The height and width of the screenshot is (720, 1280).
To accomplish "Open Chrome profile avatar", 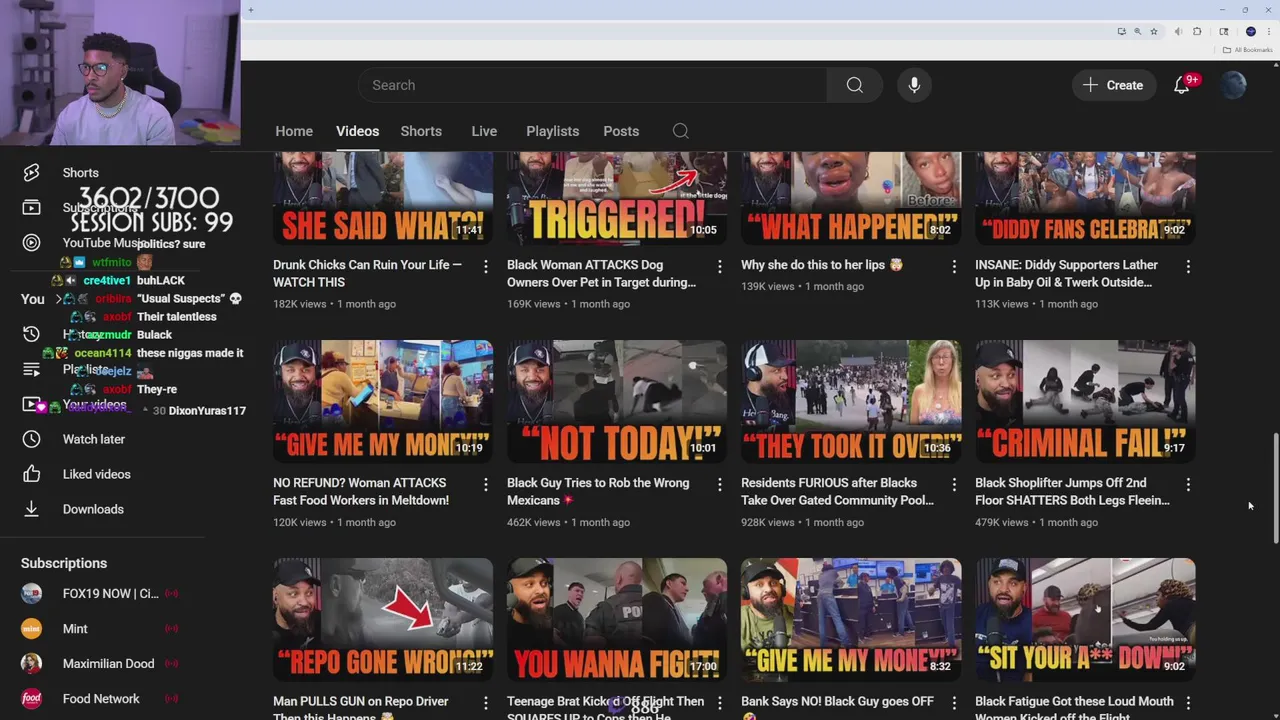I will click(1250, 32).
